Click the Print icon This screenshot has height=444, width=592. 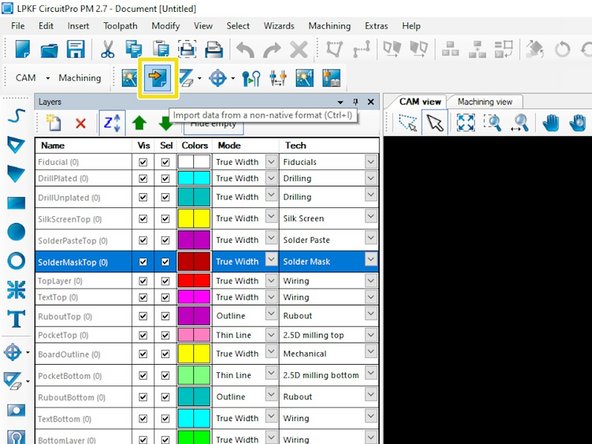pyautogui.click(x=214, y=49)
